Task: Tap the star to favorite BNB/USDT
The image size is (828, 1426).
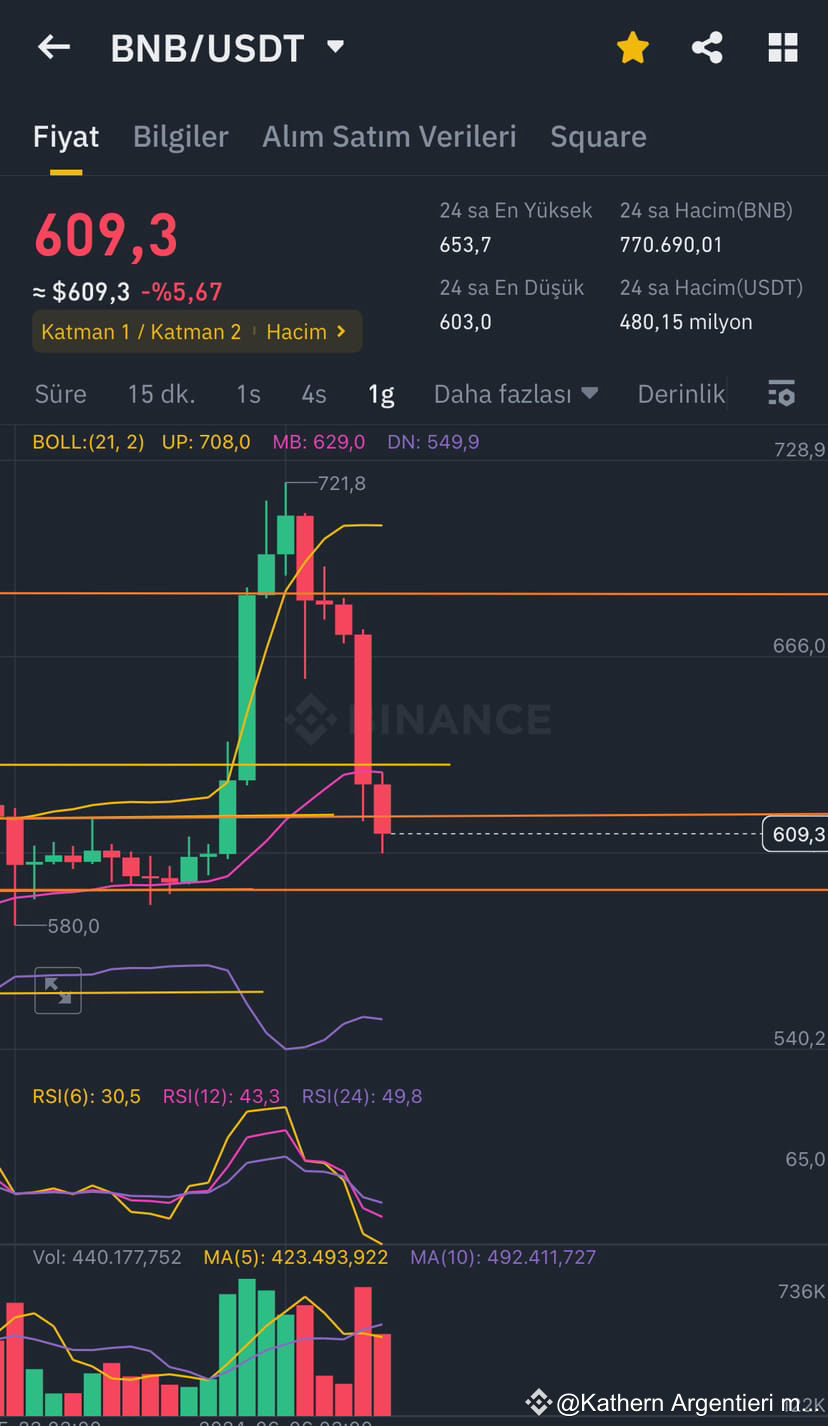Action: 633,47
